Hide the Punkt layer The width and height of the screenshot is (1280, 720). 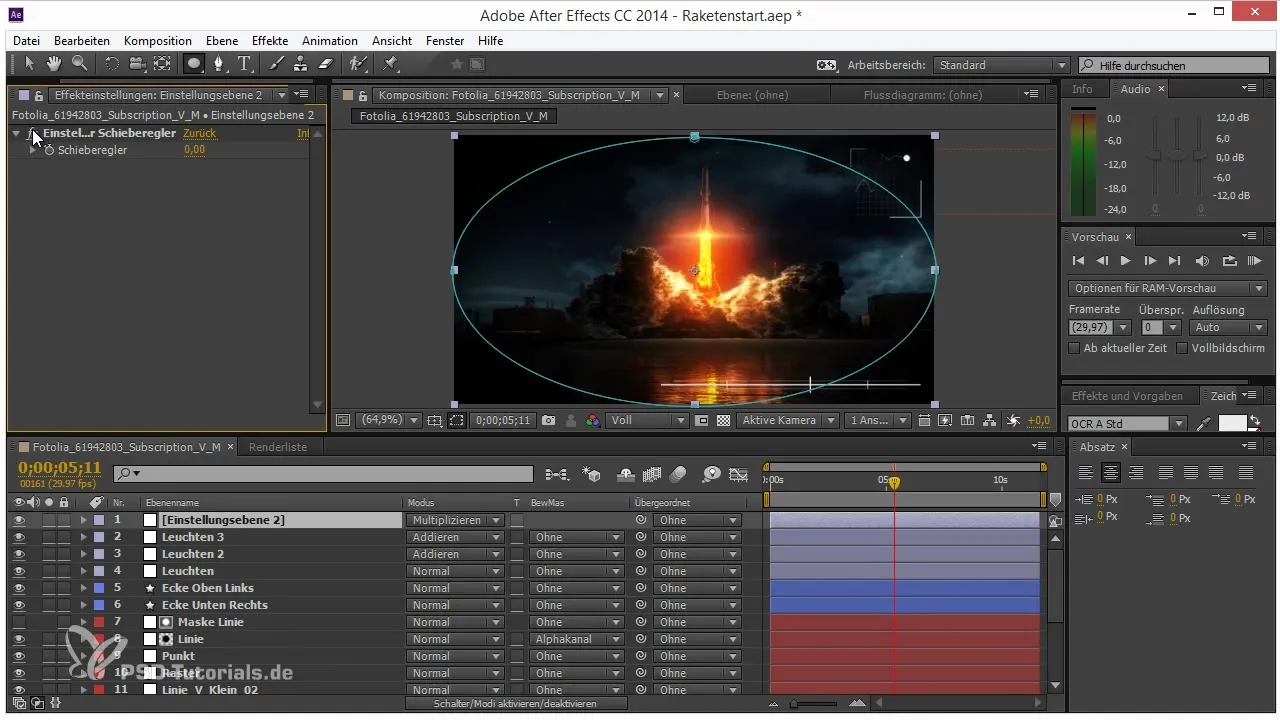(19, 656)
